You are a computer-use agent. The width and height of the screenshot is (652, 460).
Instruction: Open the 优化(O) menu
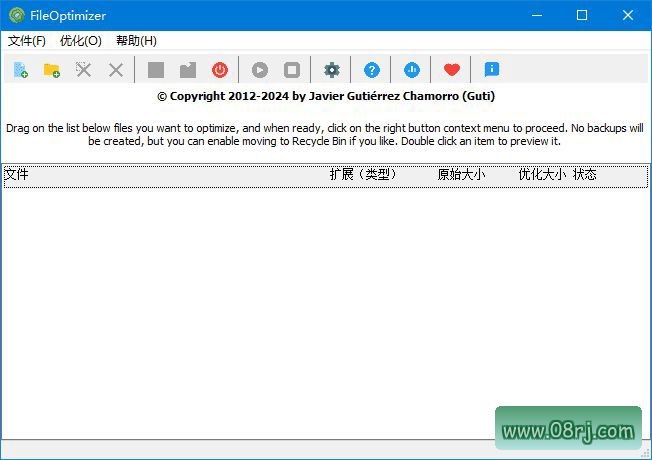click(81, 41)
